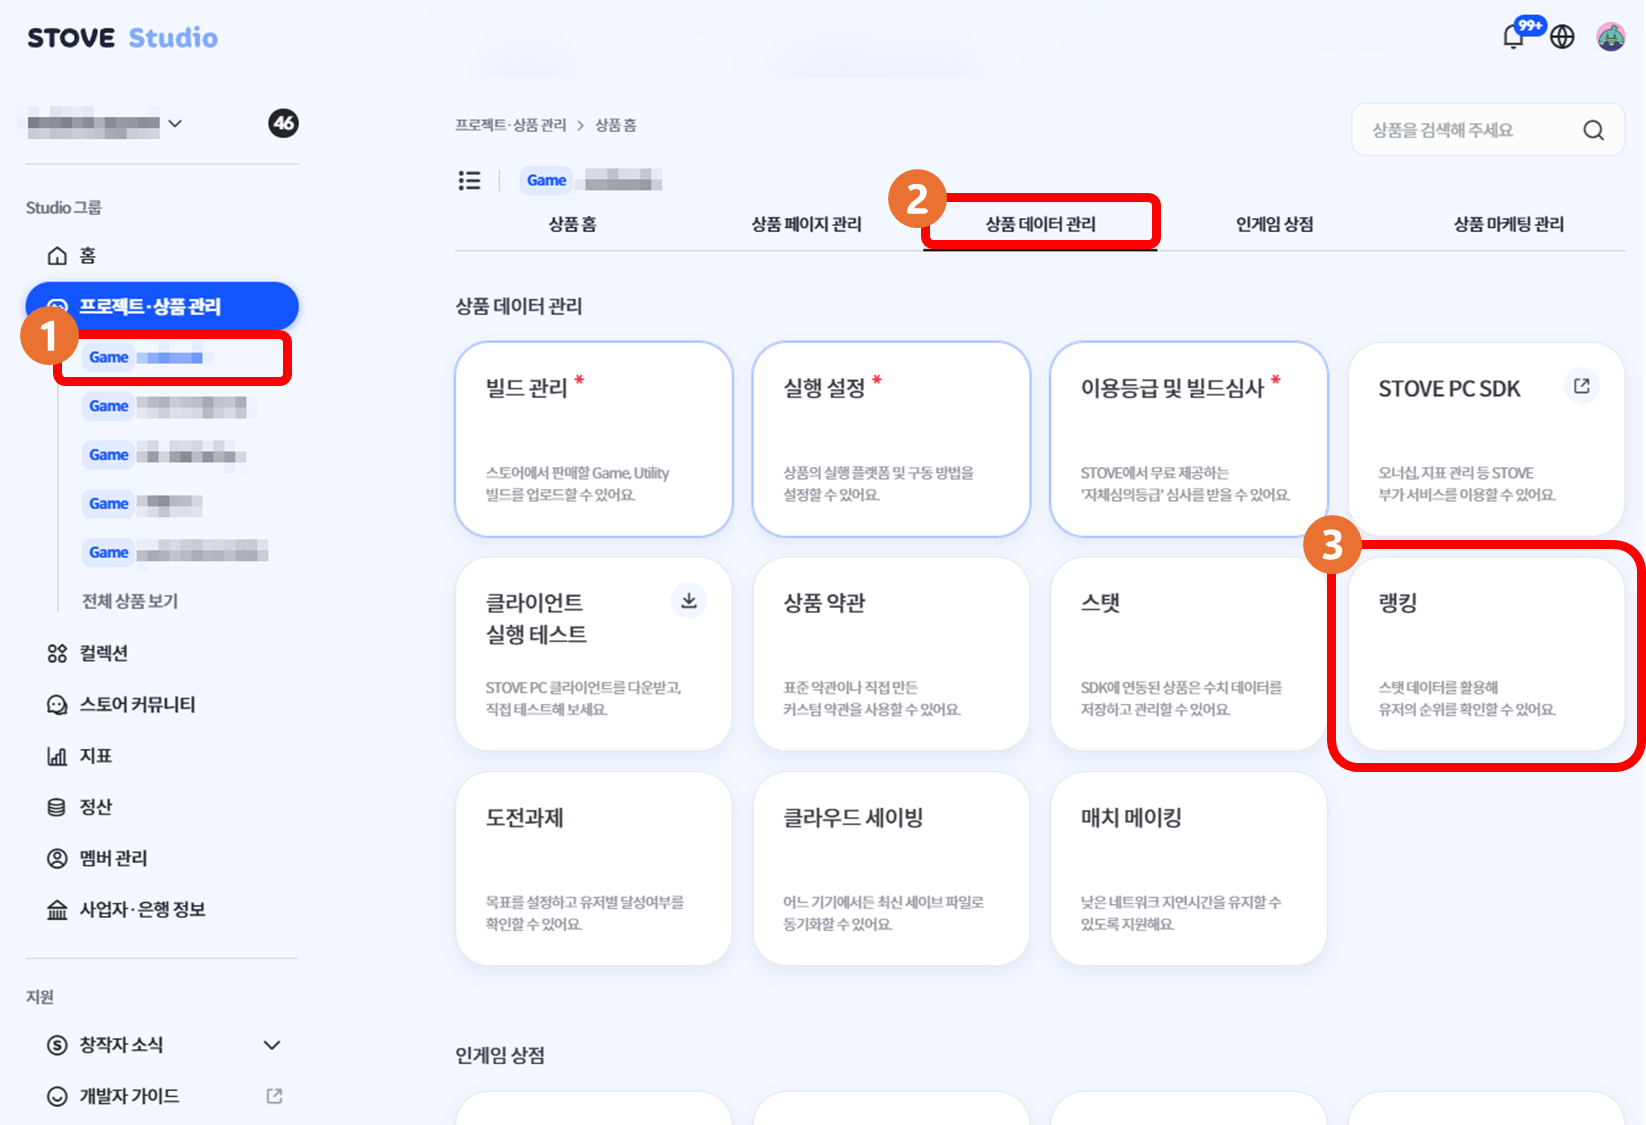Click the external link icon on STOVE PC SDK
1646x1125 pixels.
click(1581, 386)
